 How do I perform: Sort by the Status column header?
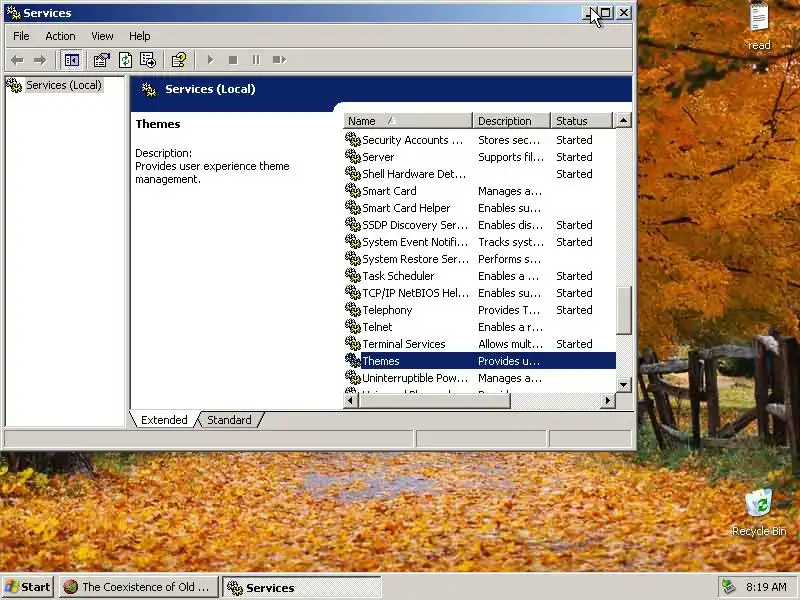(581, 121)
